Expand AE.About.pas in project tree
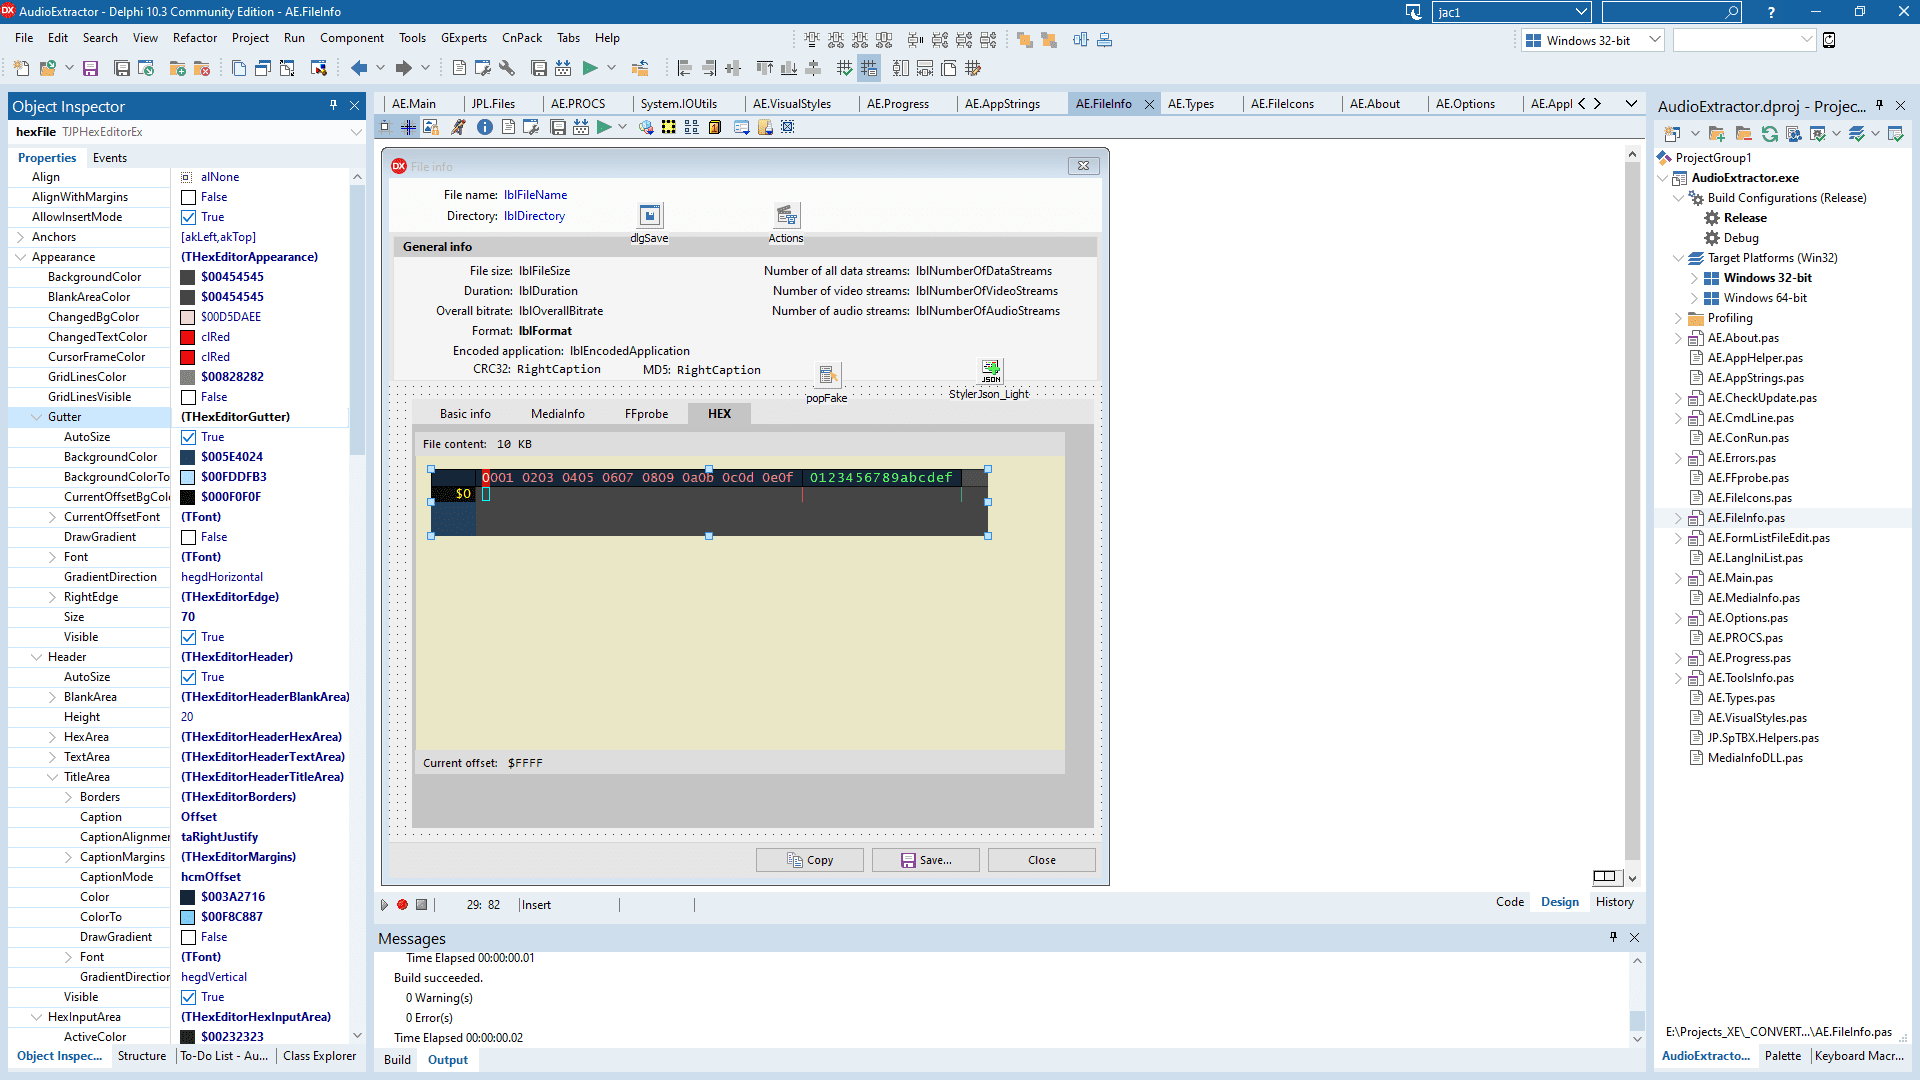The width and height of the screenshot is (1920, 1080). click(x=1678, y=338)
